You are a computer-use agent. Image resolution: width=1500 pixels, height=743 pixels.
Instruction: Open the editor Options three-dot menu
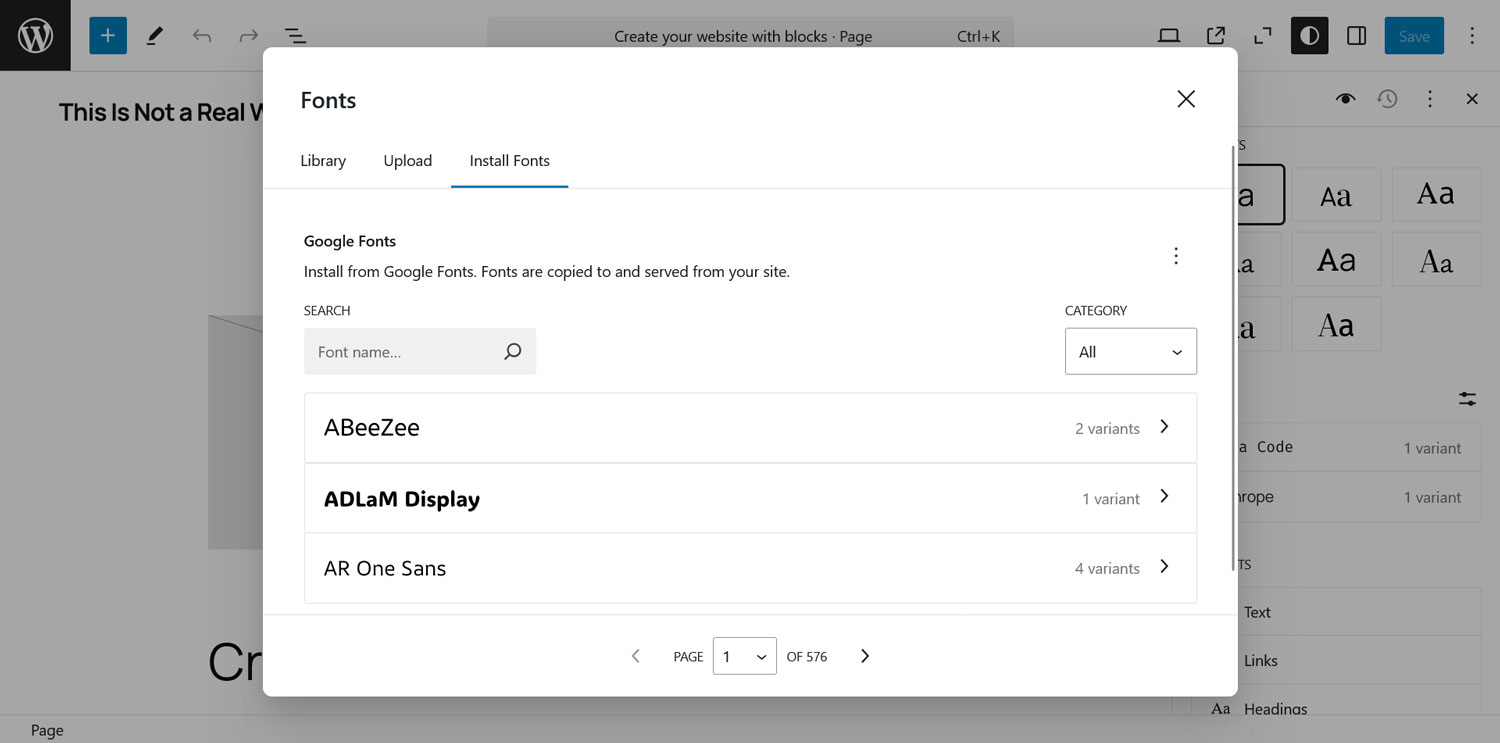[x=1471, y=36]
